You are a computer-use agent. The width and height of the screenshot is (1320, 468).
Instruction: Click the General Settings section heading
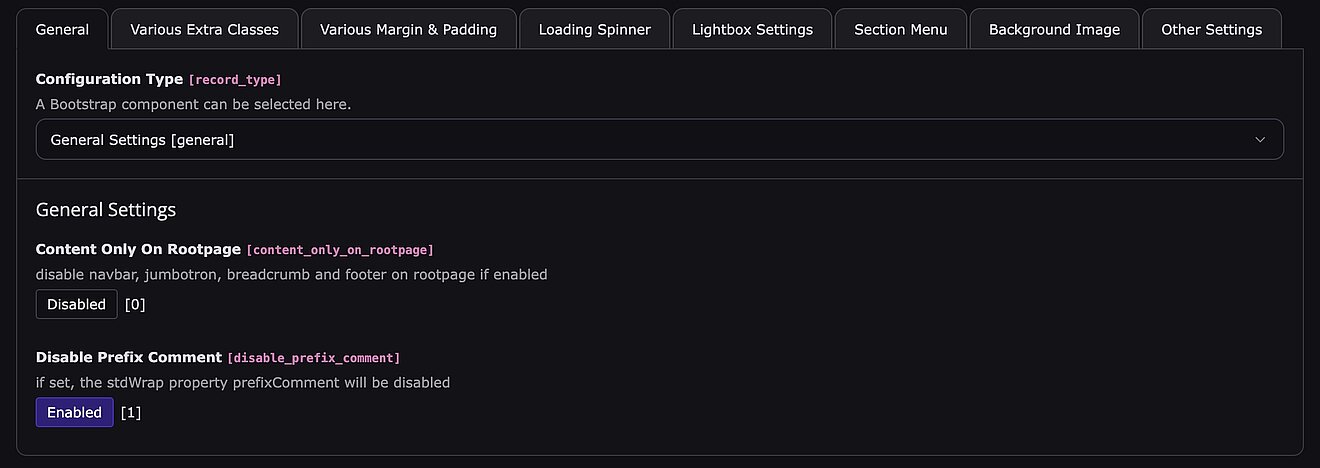[x=106, y=210]
